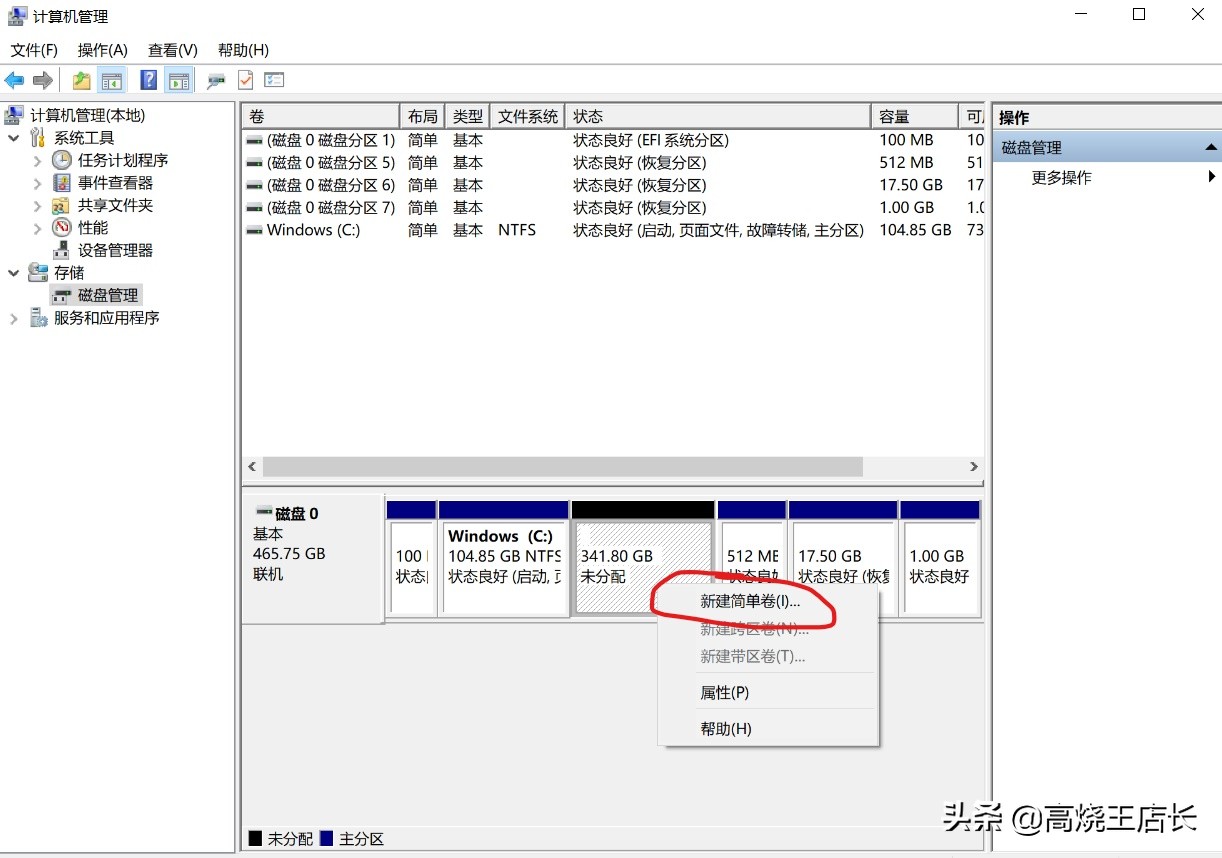Click the gray Forward arrow in toolbar

42,81
